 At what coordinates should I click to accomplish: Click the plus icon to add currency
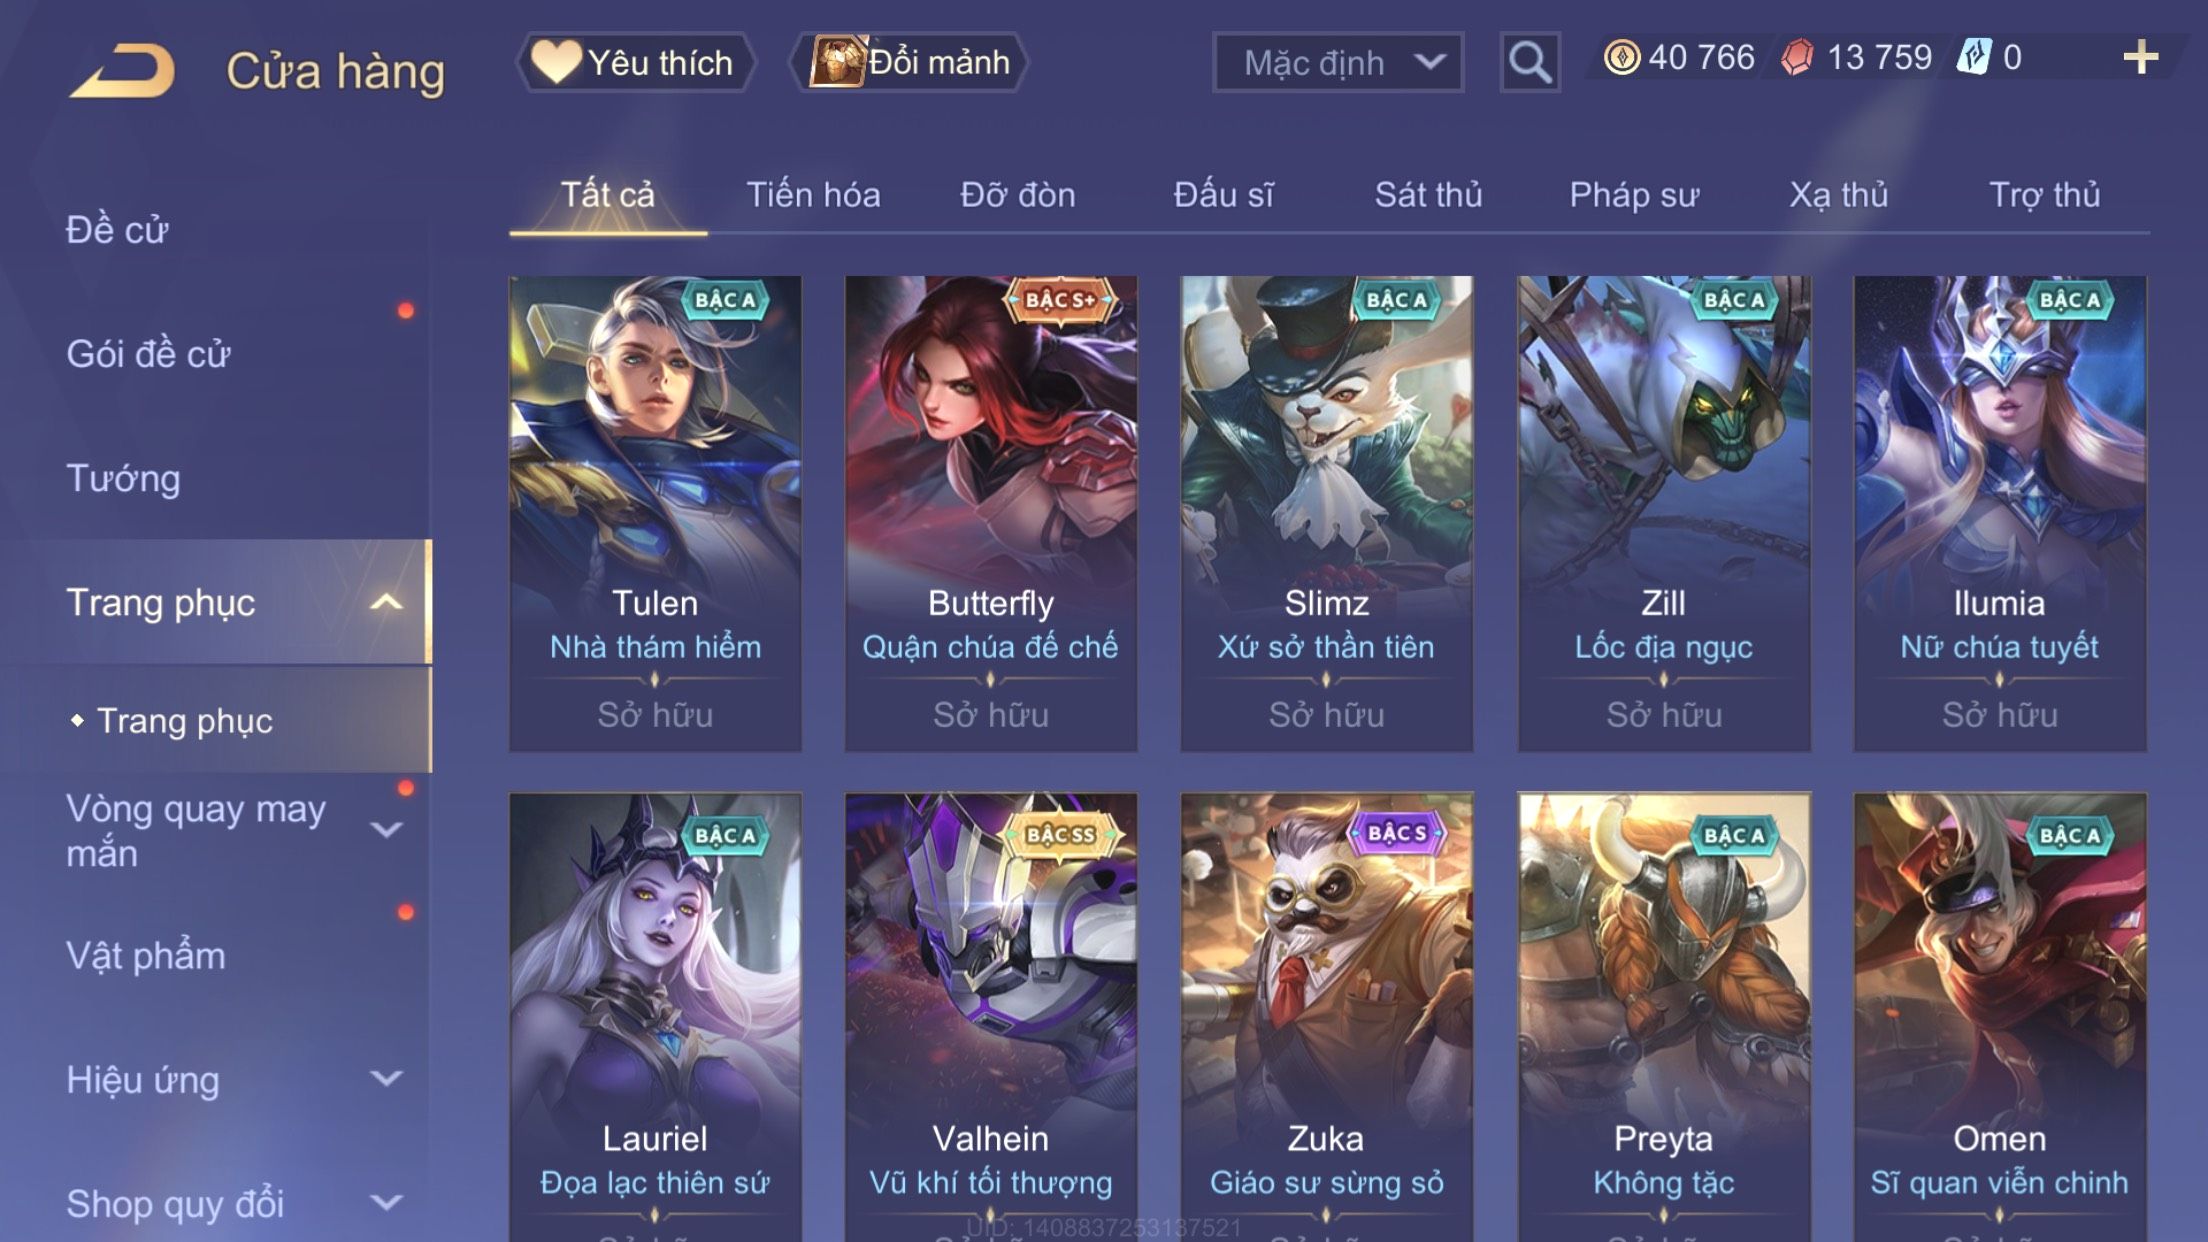pos(2140,58)
